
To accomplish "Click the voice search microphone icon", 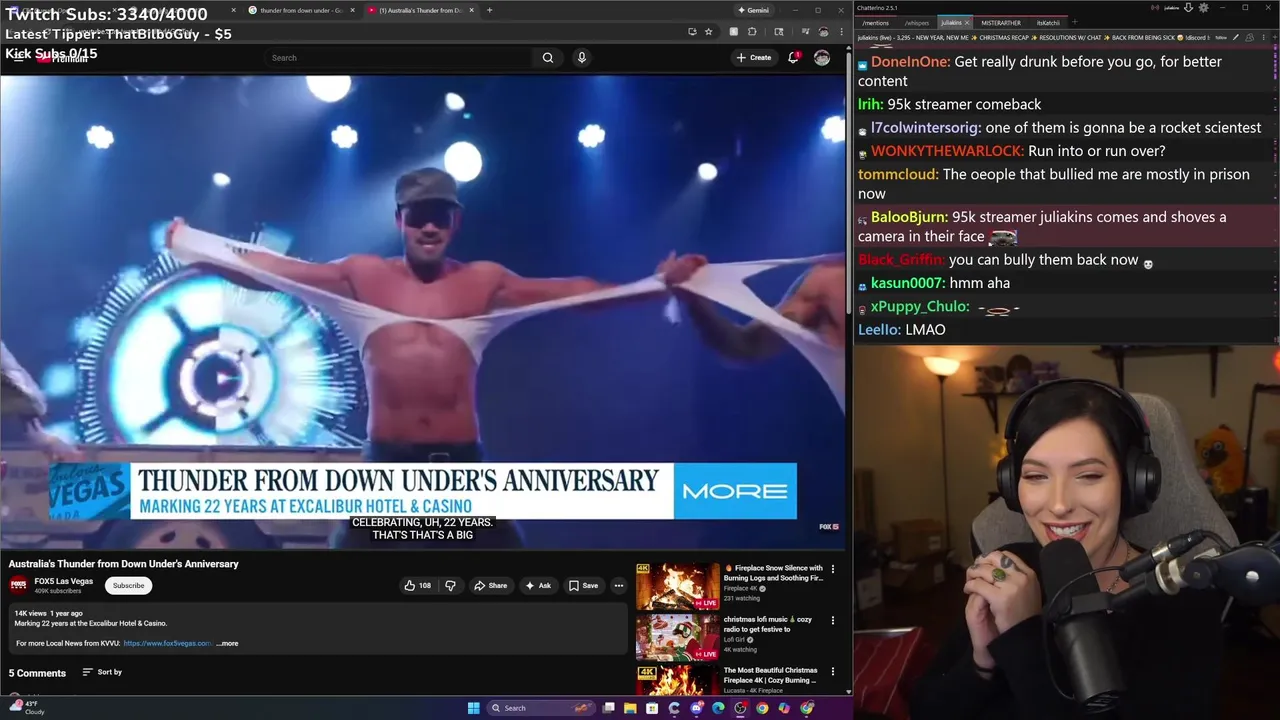I will (582, 57).
